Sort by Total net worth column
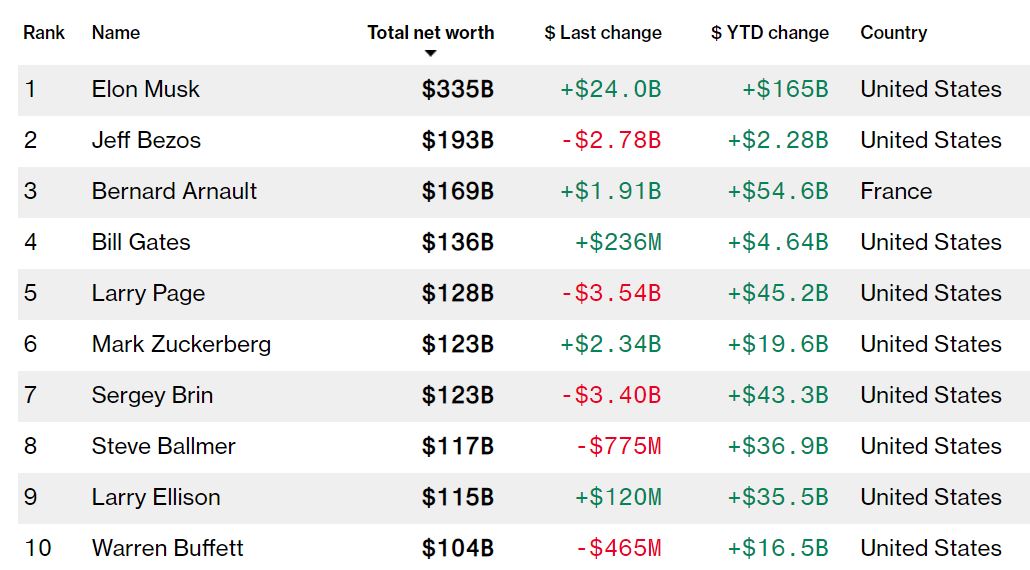 pos(430,32)
